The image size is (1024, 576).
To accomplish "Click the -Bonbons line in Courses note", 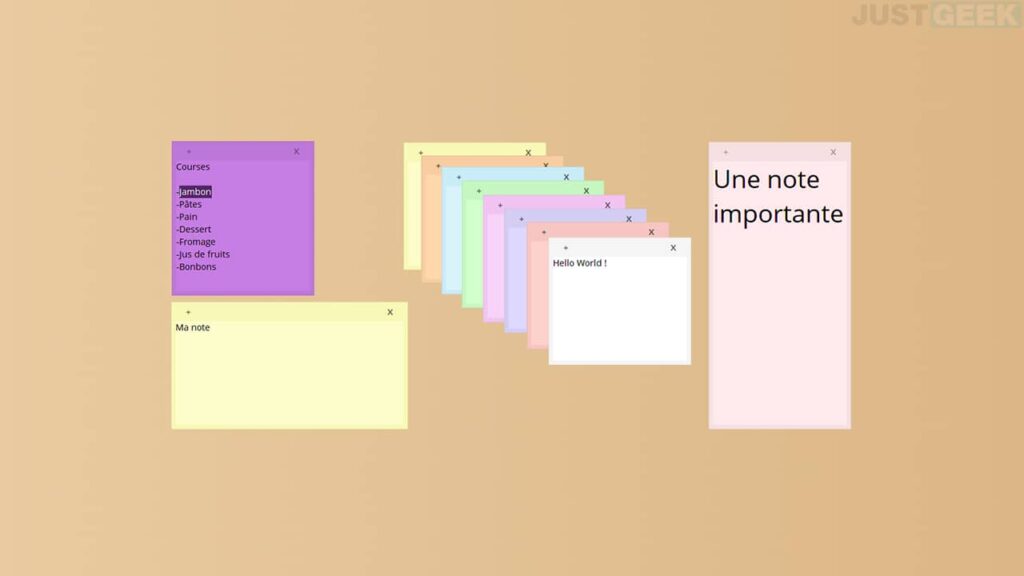I will point(196,266).
